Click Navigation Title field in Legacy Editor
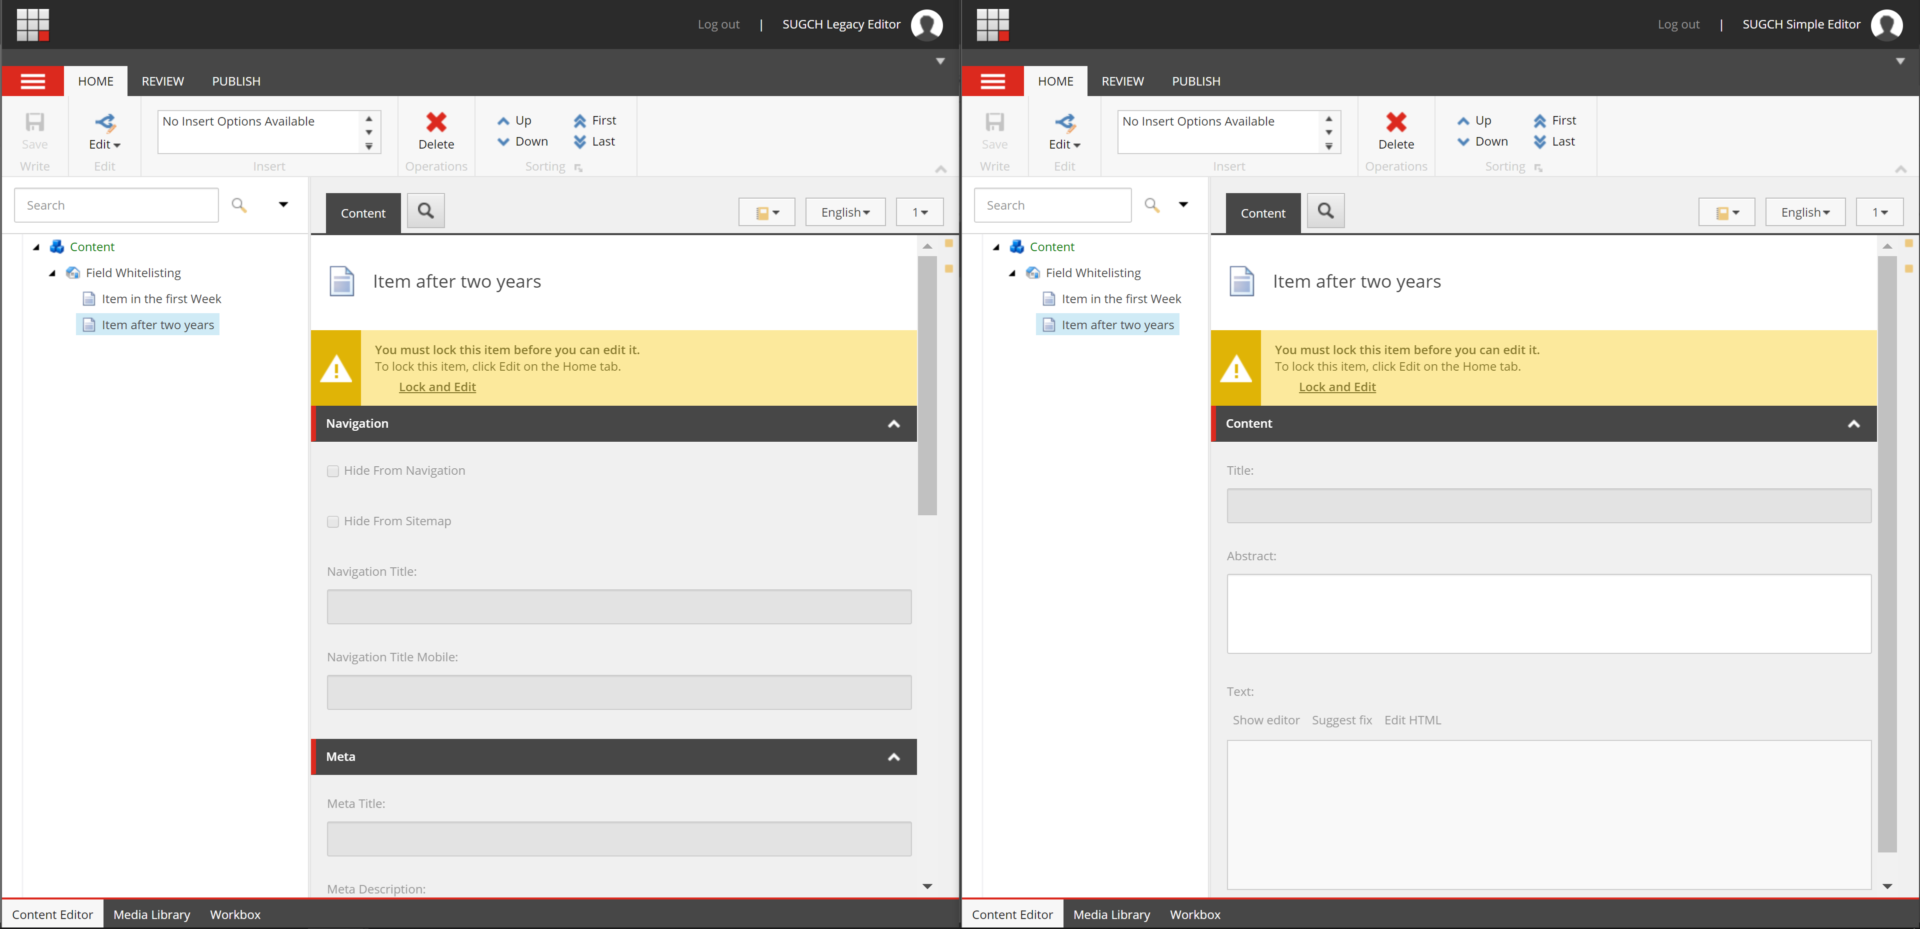 pos(619,607)
